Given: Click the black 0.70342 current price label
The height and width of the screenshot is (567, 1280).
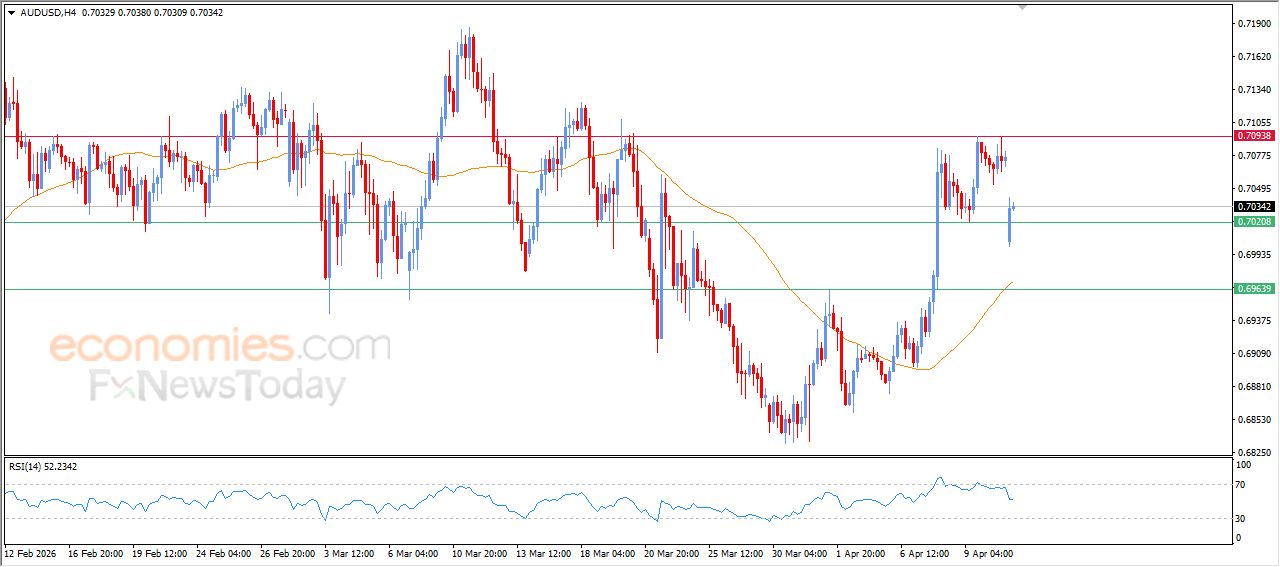Looking at the screenshot, I should click(x=1253, y=207).
